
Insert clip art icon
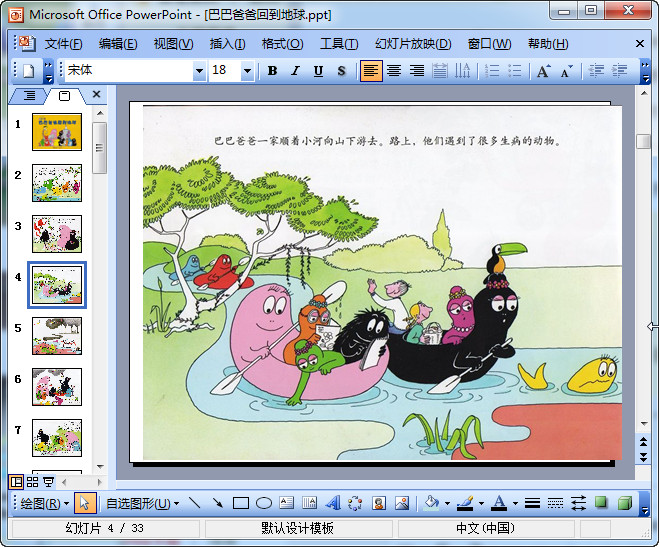click(379, 503)
